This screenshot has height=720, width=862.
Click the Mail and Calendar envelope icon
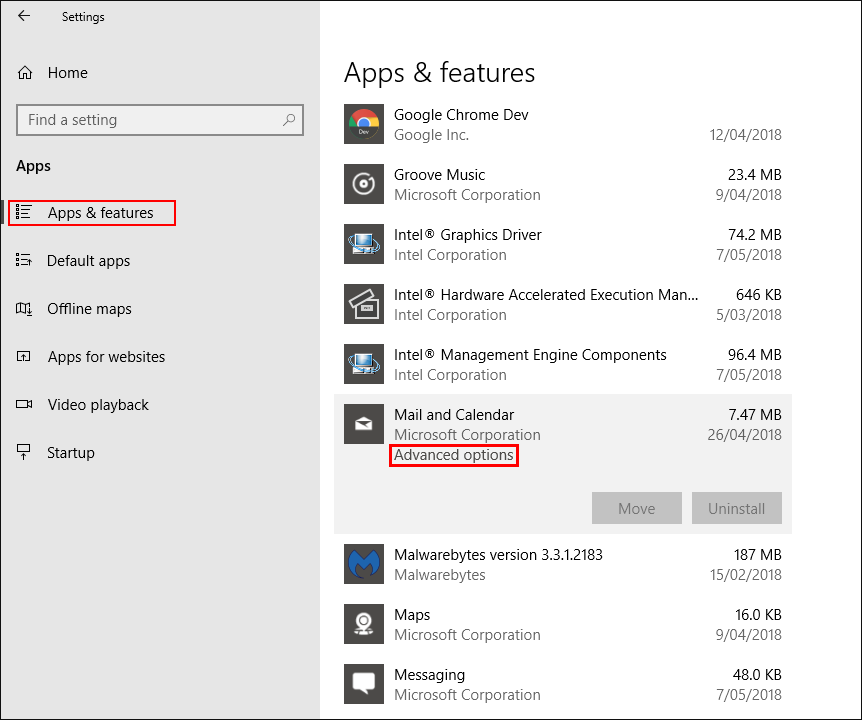pos(364,424)
